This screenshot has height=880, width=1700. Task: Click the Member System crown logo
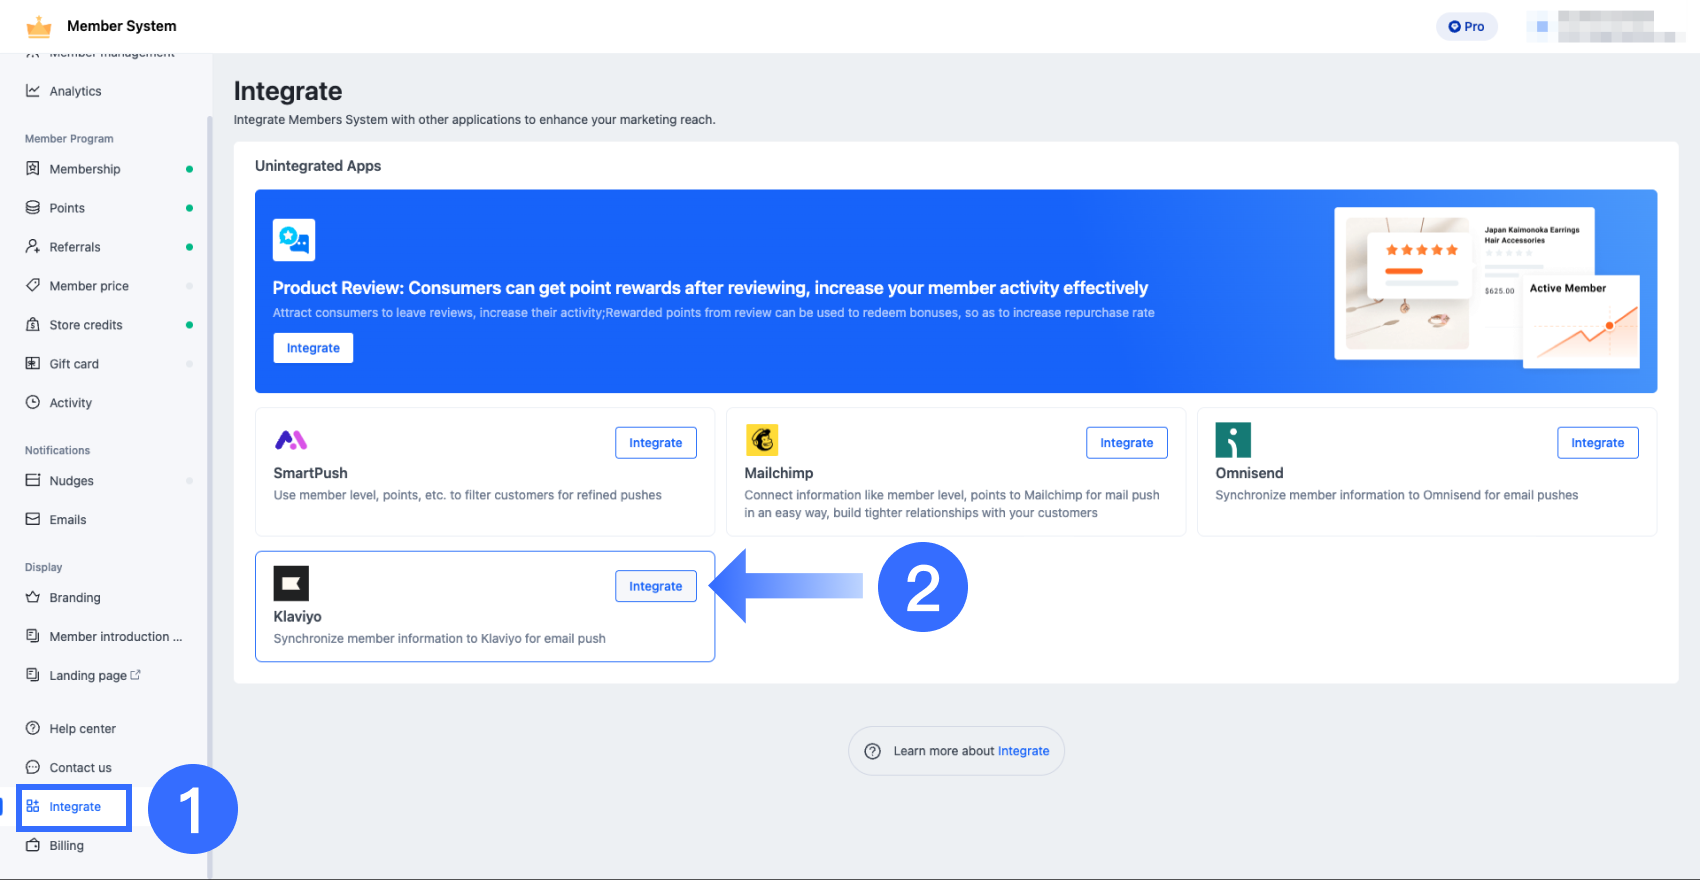[39, 26]
